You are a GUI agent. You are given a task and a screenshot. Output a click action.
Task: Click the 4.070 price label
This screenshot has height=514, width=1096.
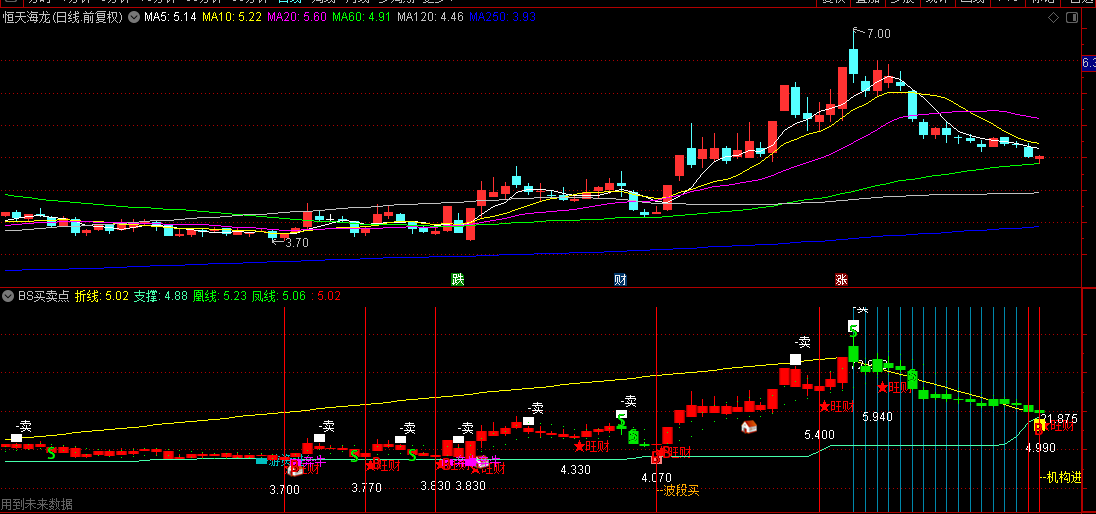(x=656, y=478)
